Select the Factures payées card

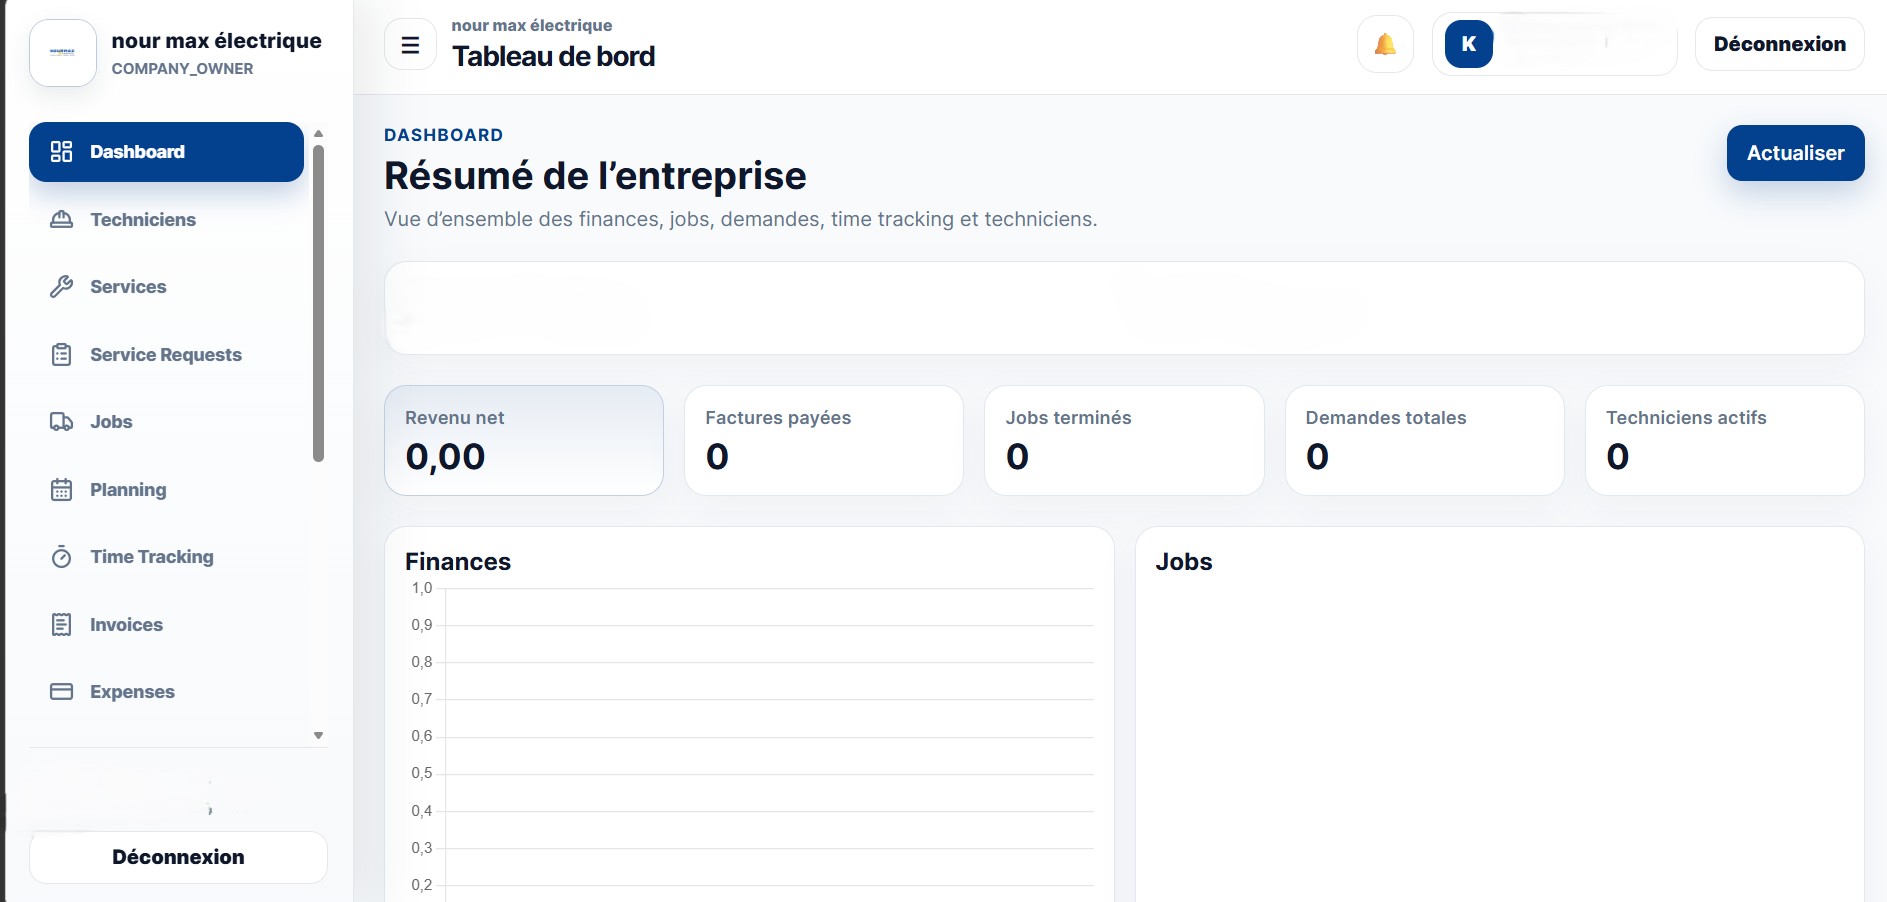click(824, 440)
